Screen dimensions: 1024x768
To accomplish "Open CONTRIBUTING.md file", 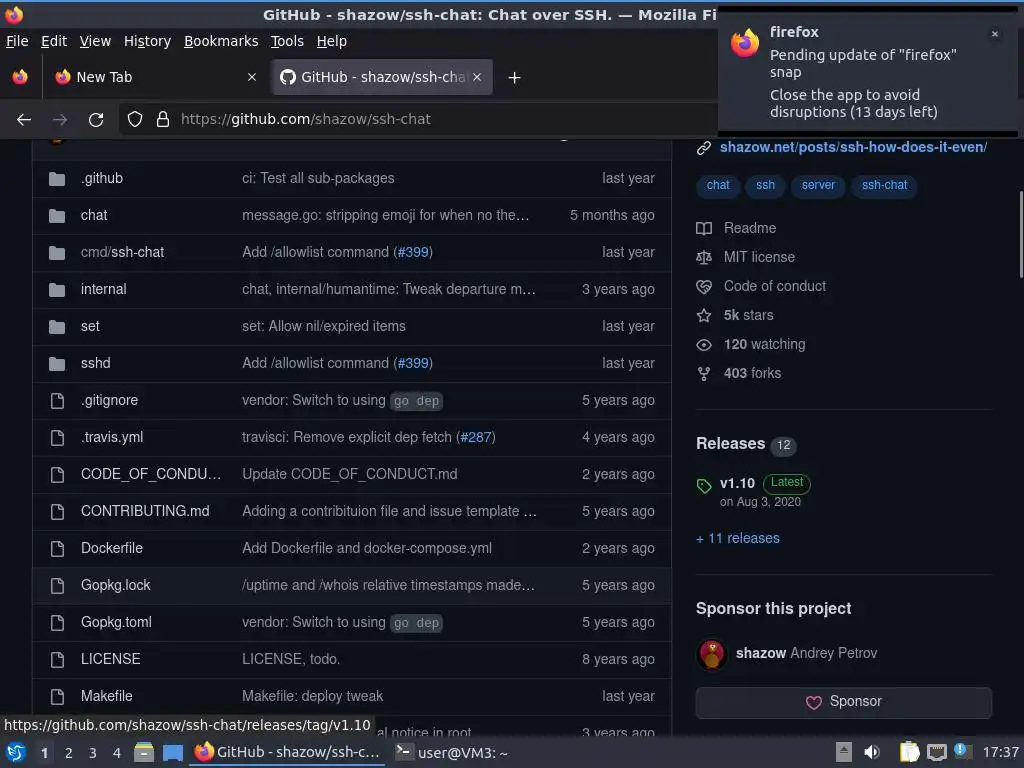I will (145, 511).
